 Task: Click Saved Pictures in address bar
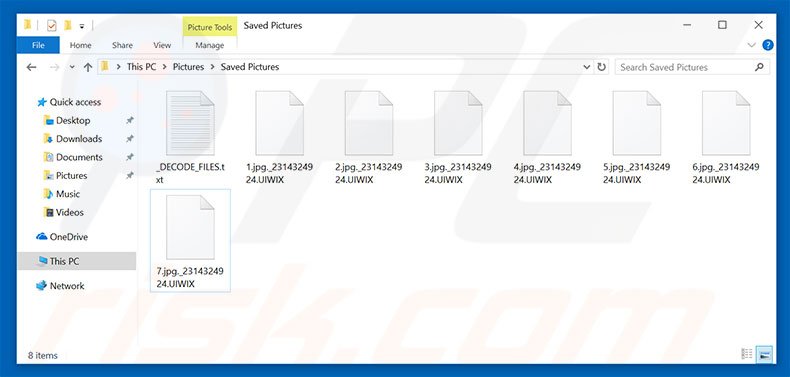click(250, 67)
